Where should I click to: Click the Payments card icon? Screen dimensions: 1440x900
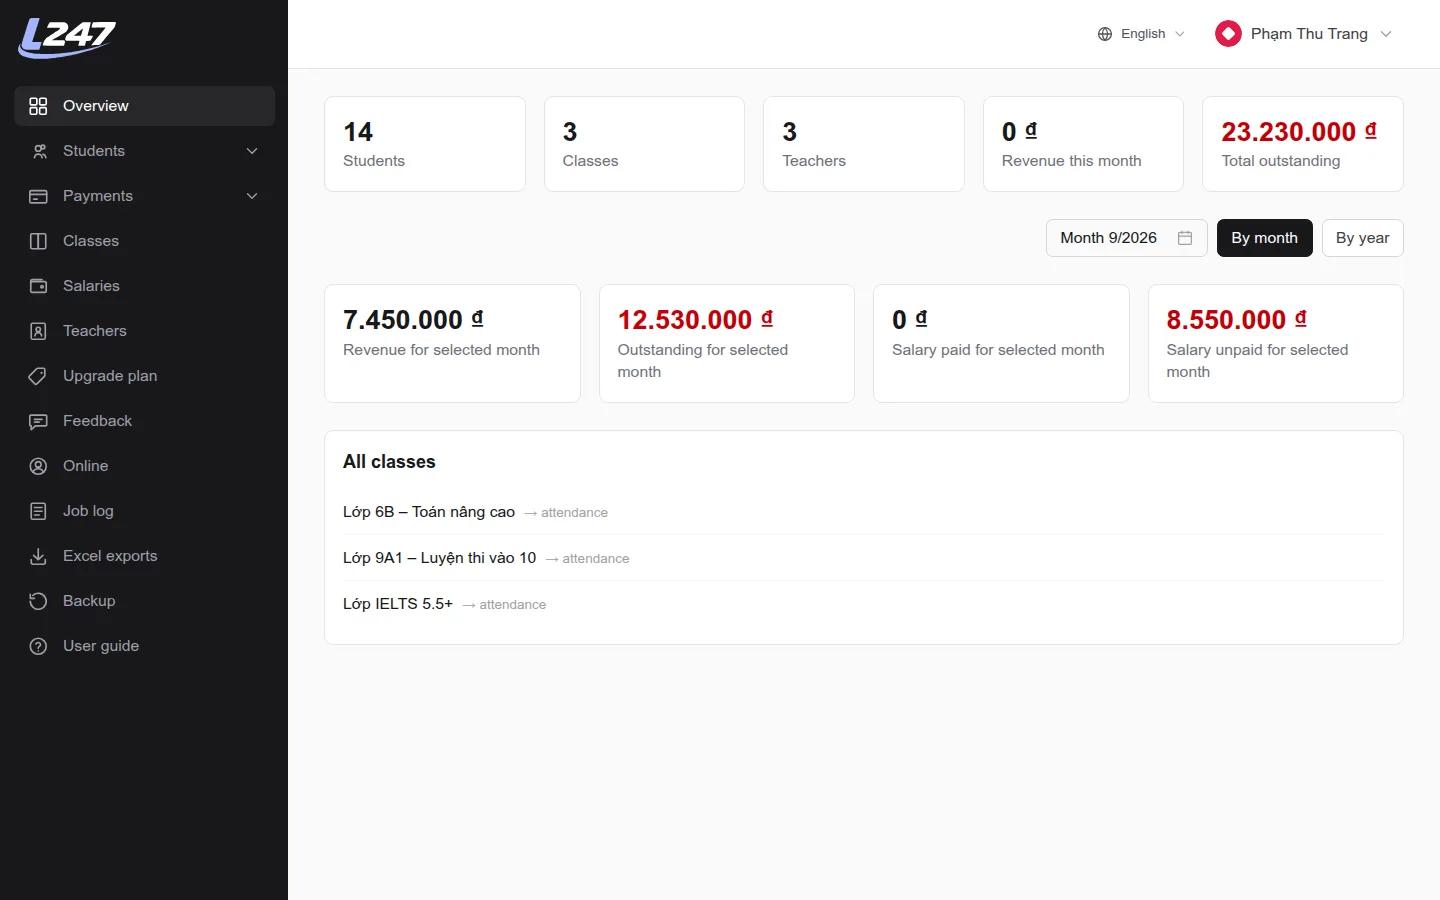(38, 196)
